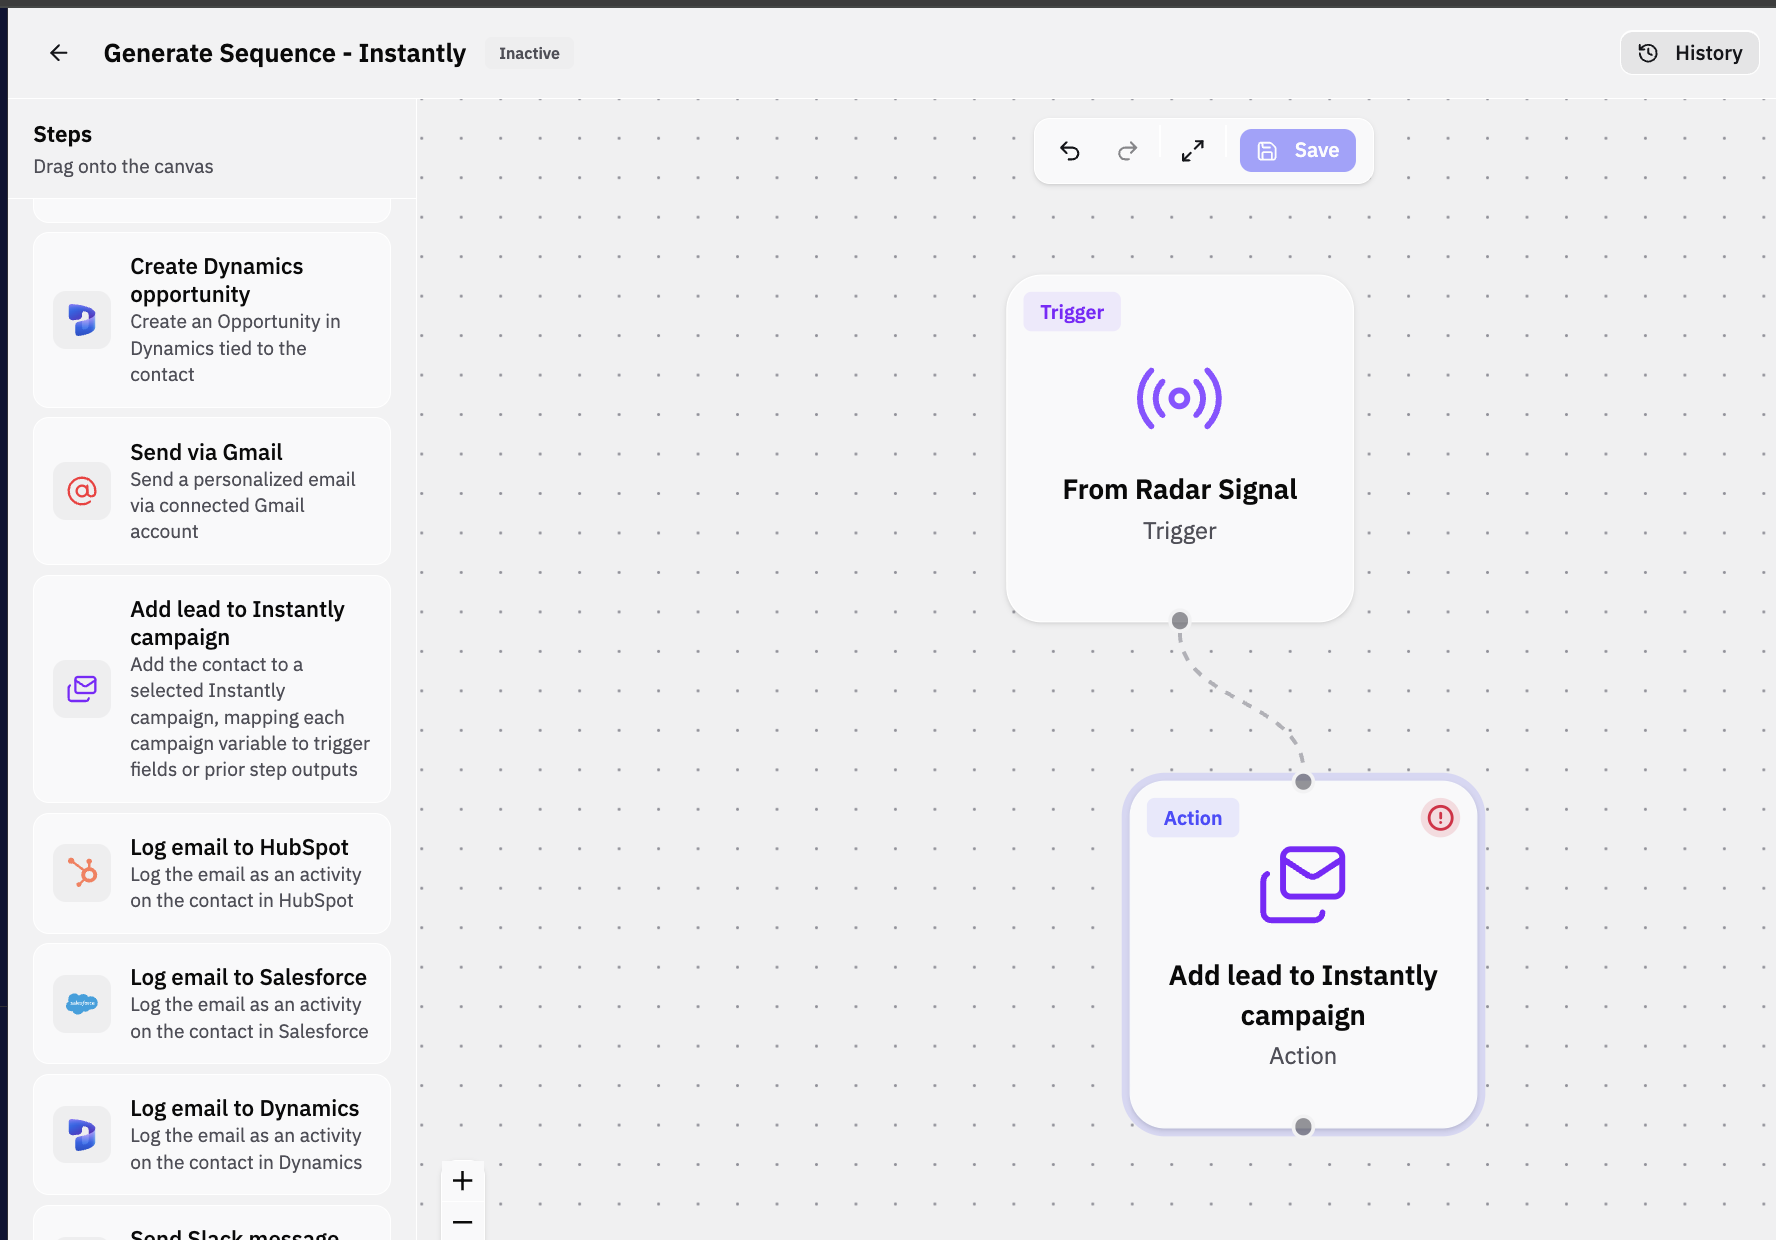Image resolution: width=1776 pixels, height=1240 pixels.
Task: Zoom in with the plus button
Action: click(463, 1181)
